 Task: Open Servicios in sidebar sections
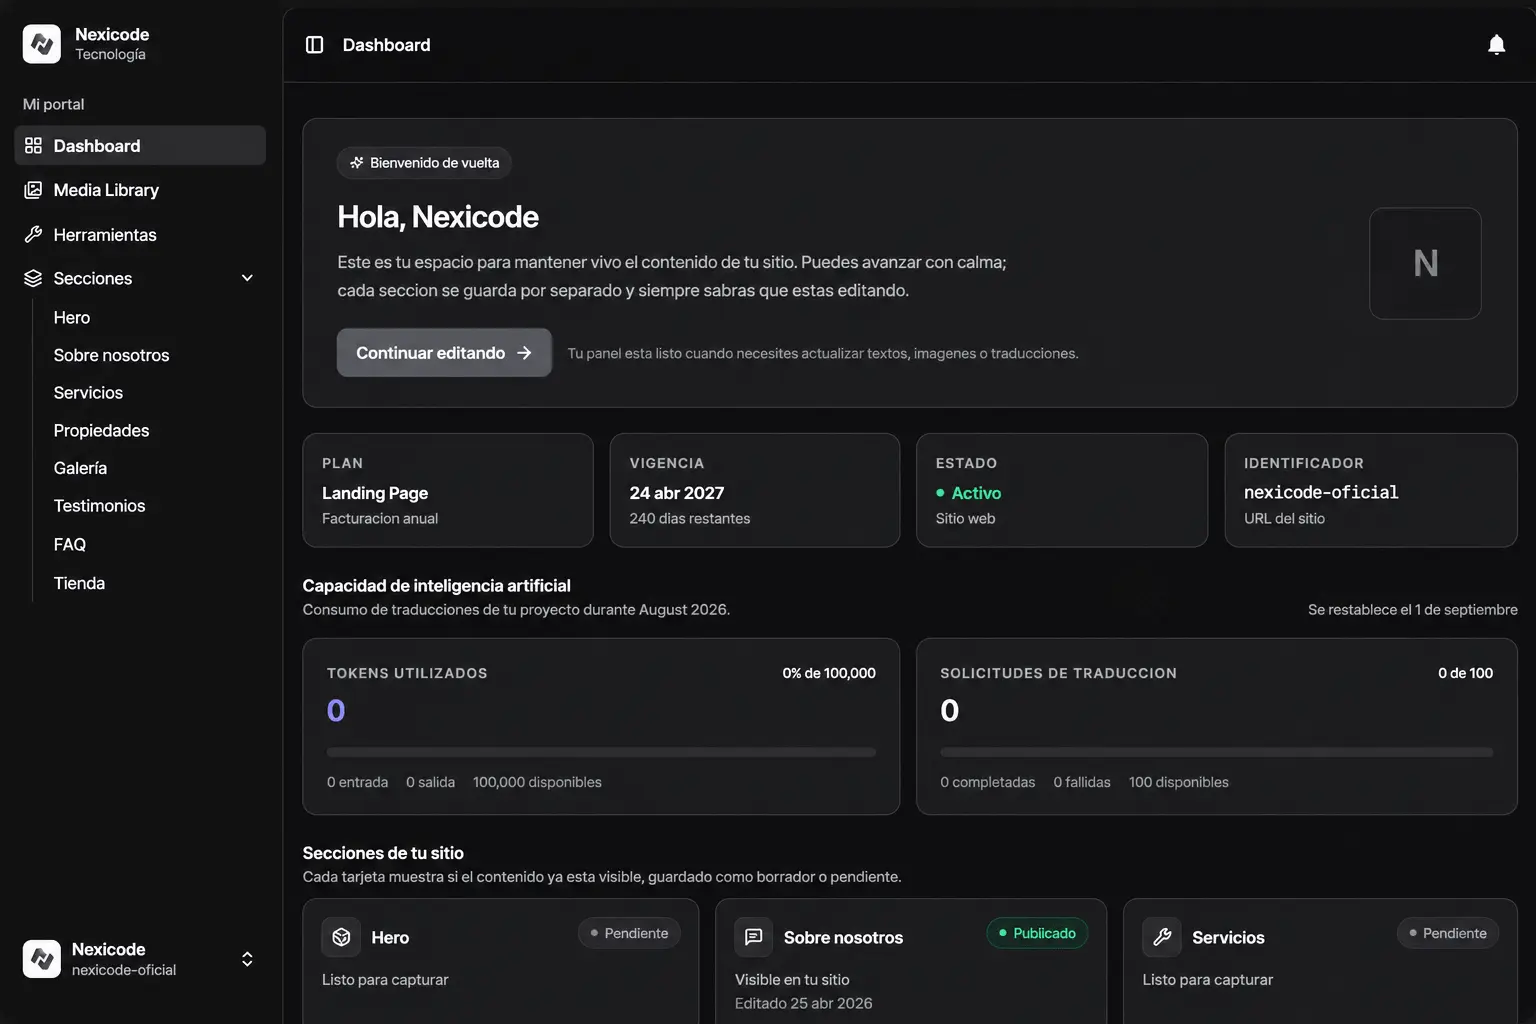click(88, 394)
